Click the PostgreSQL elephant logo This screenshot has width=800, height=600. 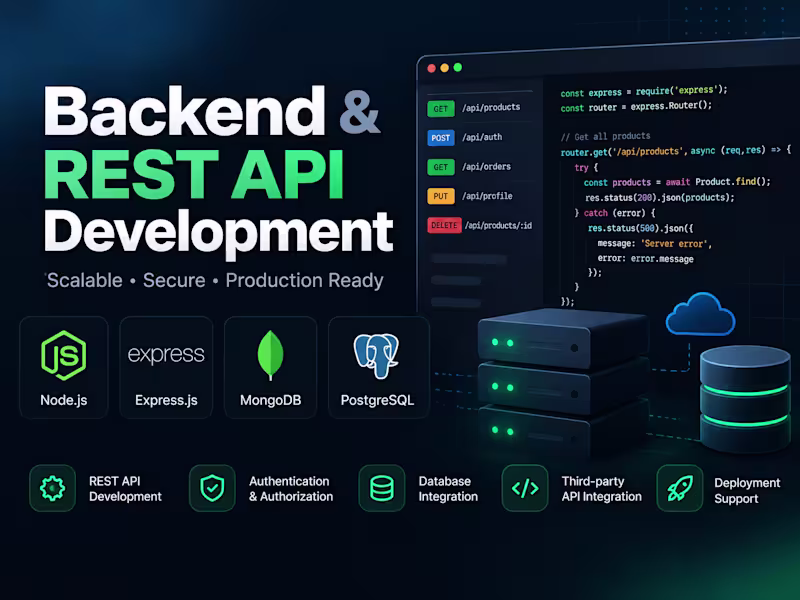pos(377,356)
